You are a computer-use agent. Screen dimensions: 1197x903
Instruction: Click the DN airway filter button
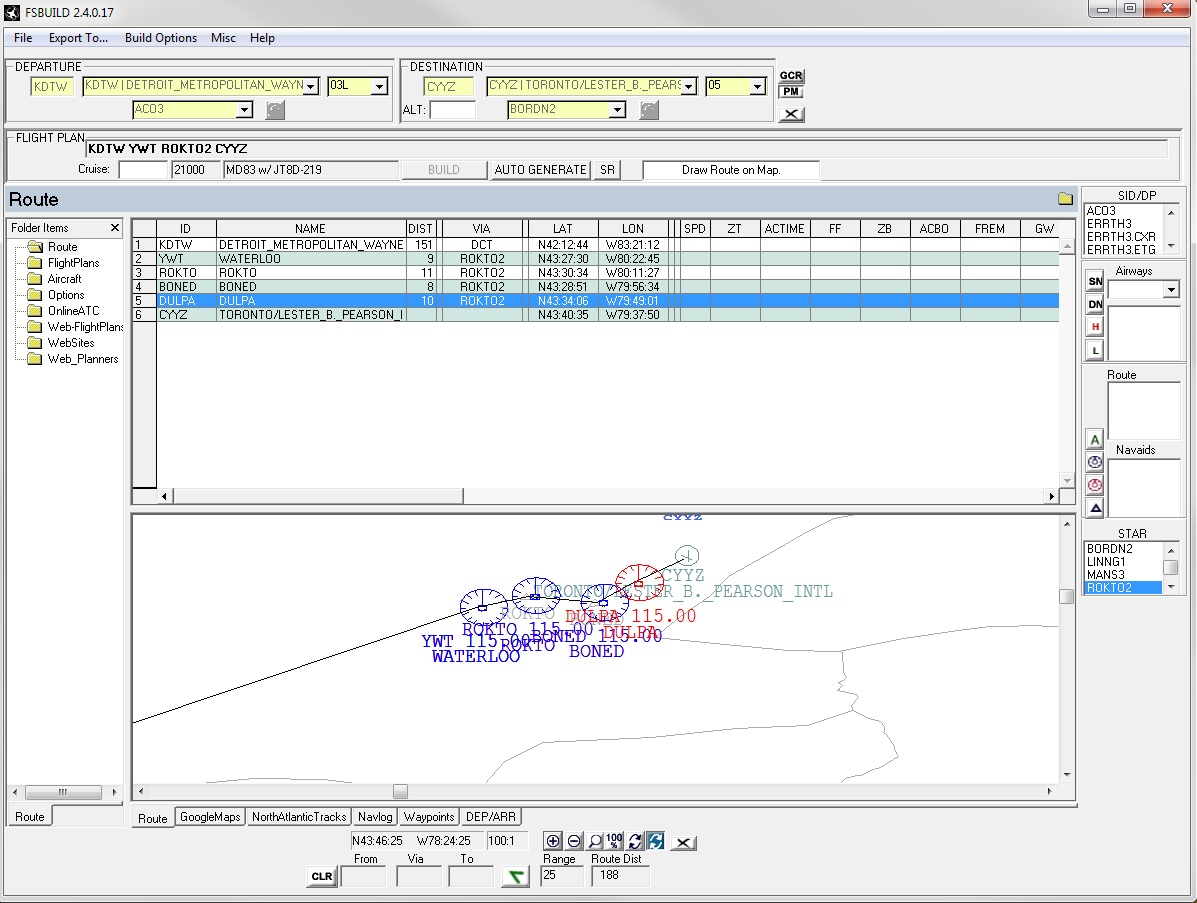(x=1095, y=304)
